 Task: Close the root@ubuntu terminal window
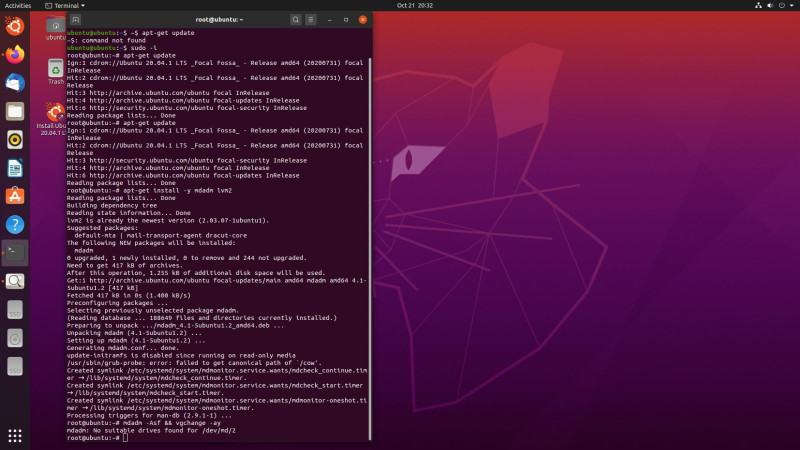coord(363,19)
